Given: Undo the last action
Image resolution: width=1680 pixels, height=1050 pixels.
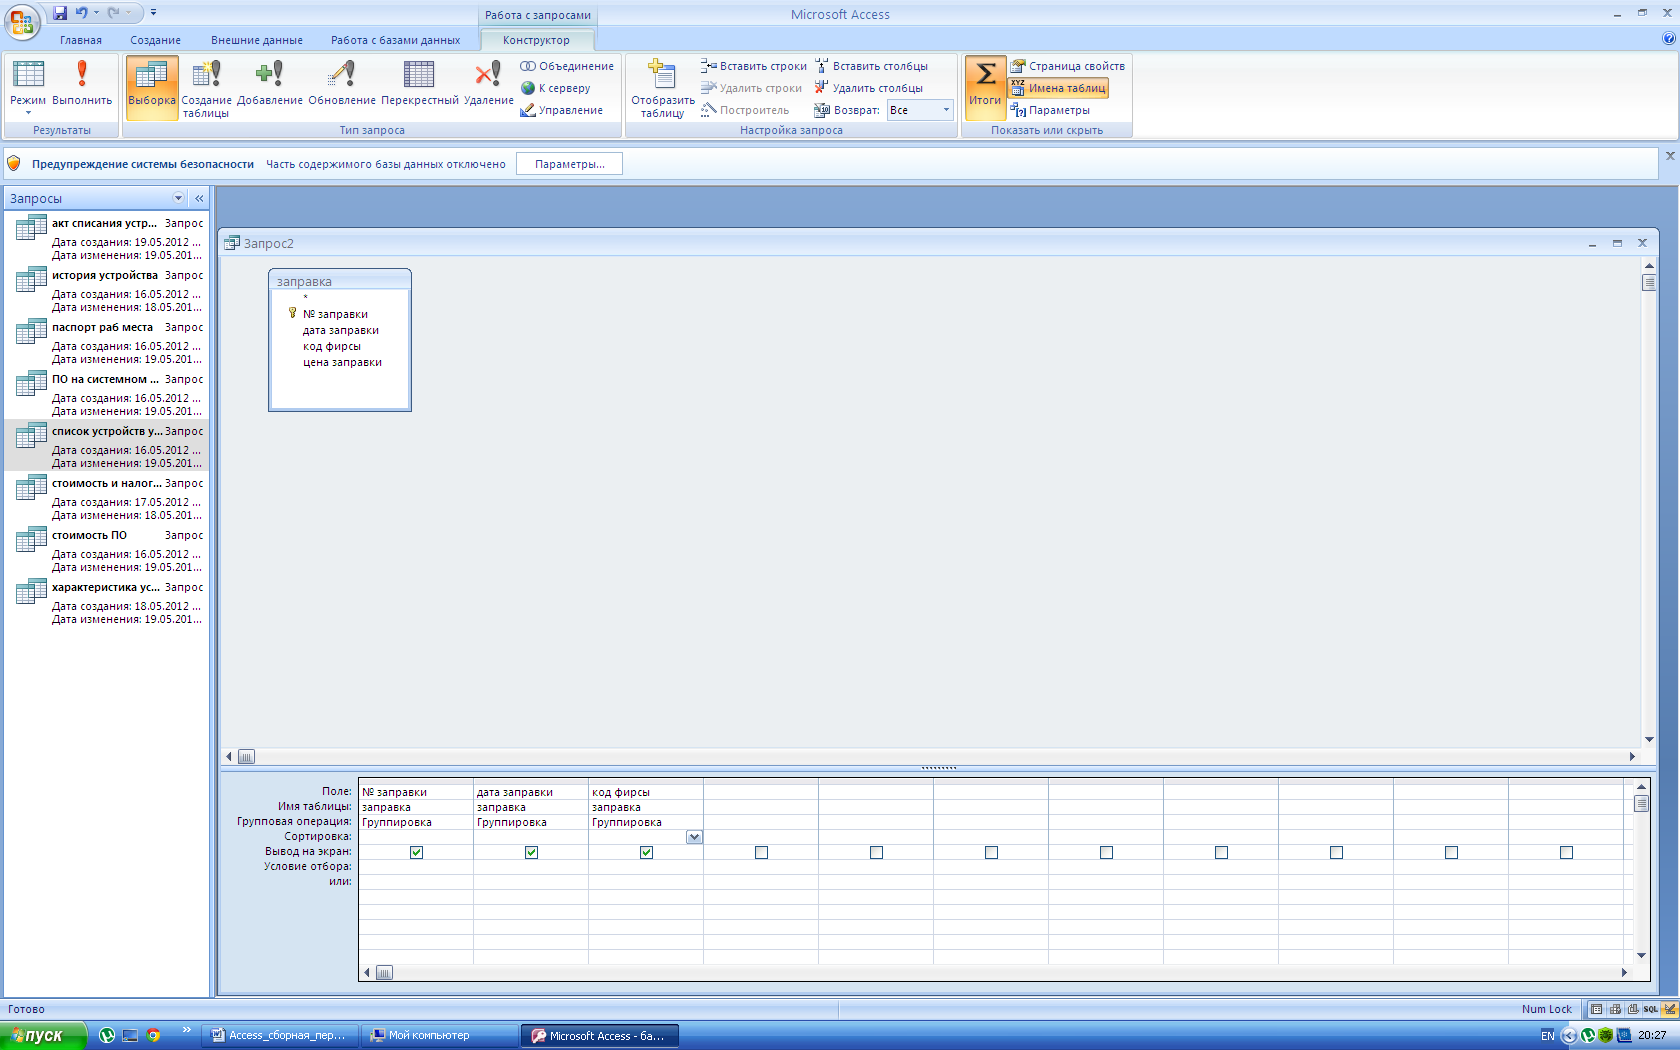Looking at the screenshot, I should pos(81,13).
